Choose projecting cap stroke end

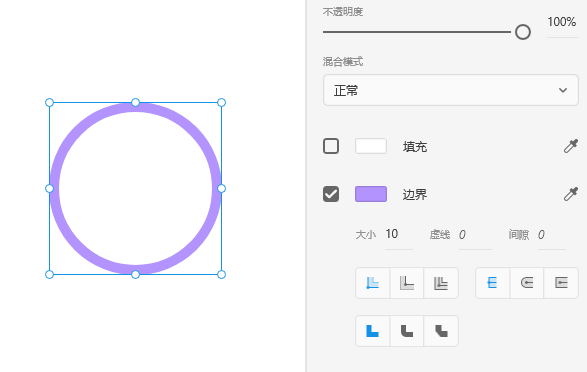pyautogui.click(x=561, y=283)
